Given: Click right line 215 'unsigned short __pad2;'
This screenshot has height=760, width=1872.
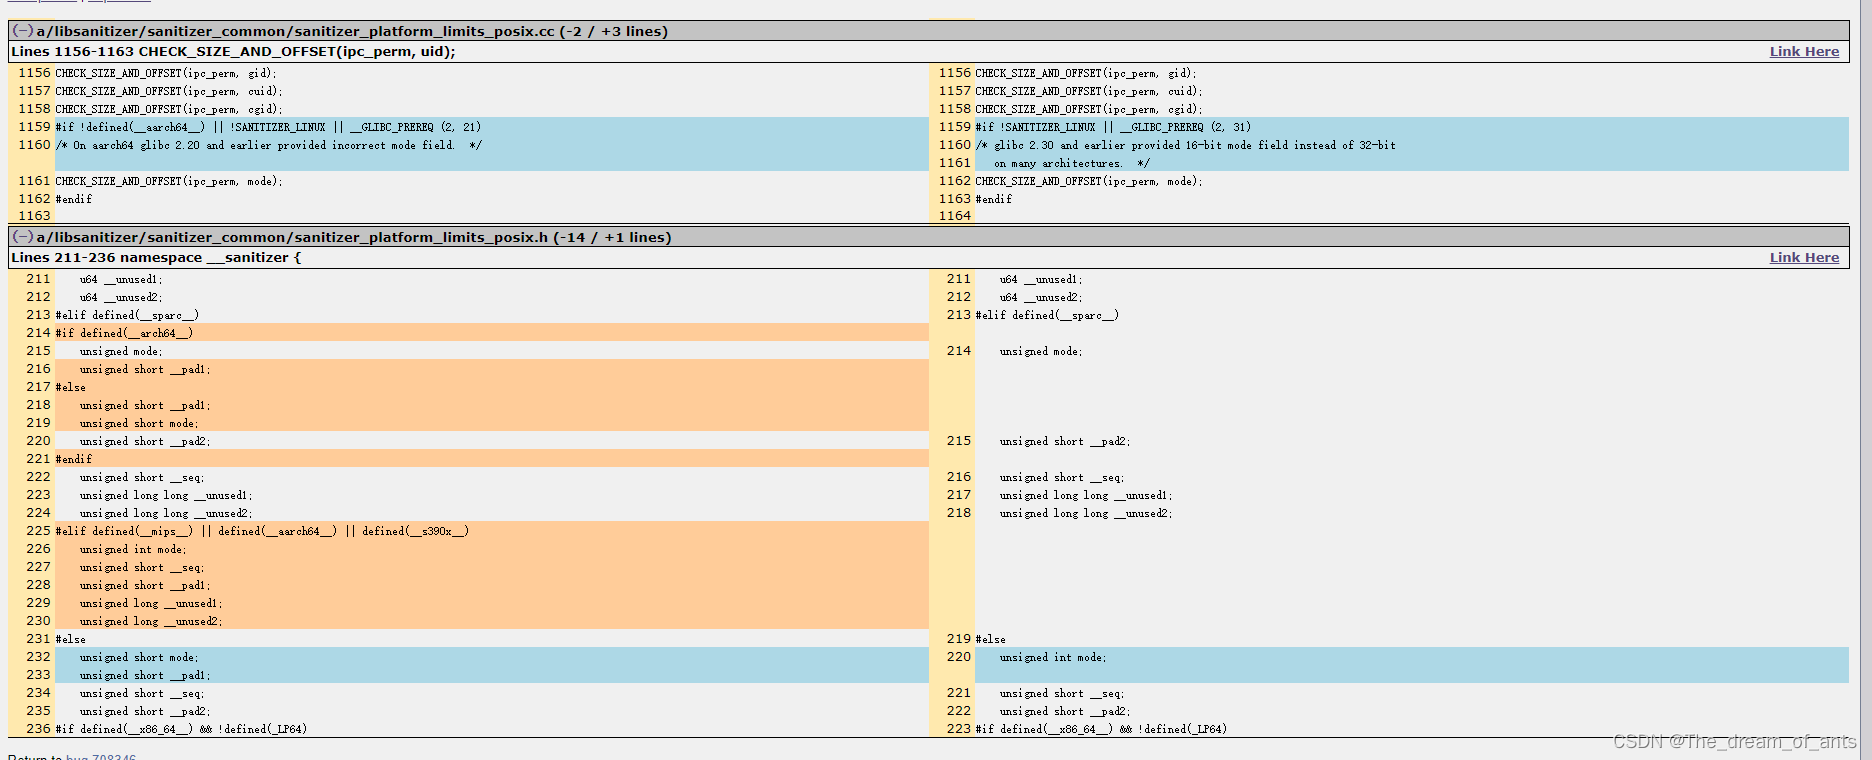Looking at the screenshot, I should (1065, 441).
